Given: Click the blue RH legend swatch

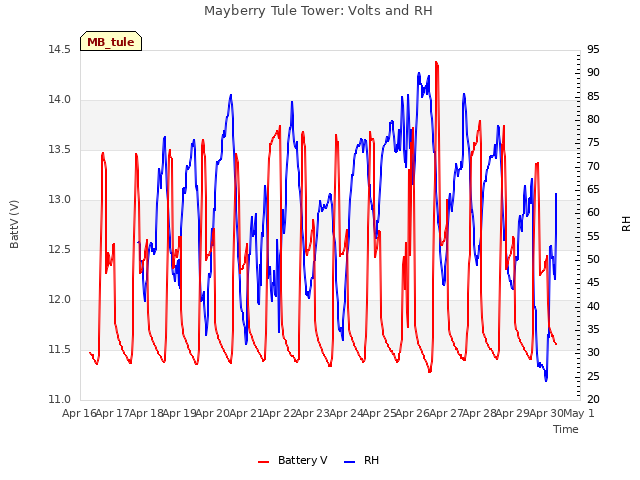Looking at the screenshot, I should [350, 462].
